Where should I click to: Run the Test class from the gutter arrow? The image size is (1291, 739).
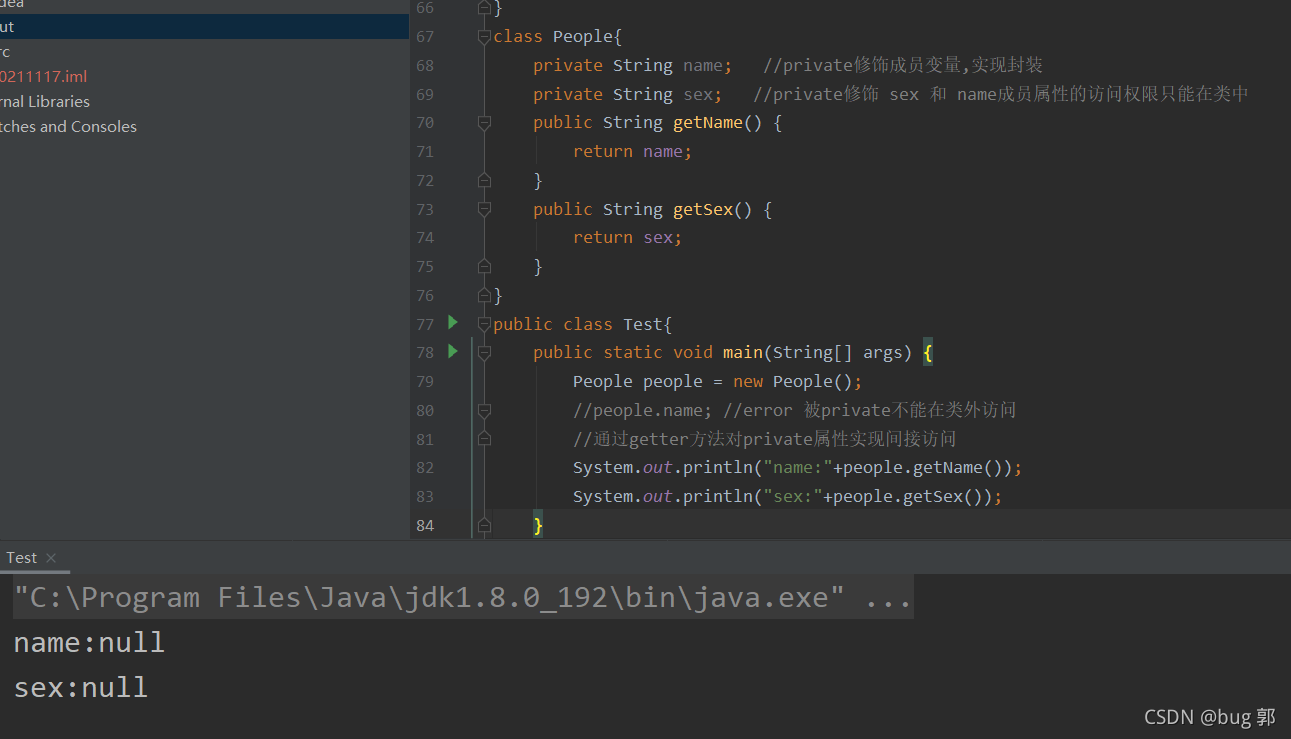[x=453, y=322]
